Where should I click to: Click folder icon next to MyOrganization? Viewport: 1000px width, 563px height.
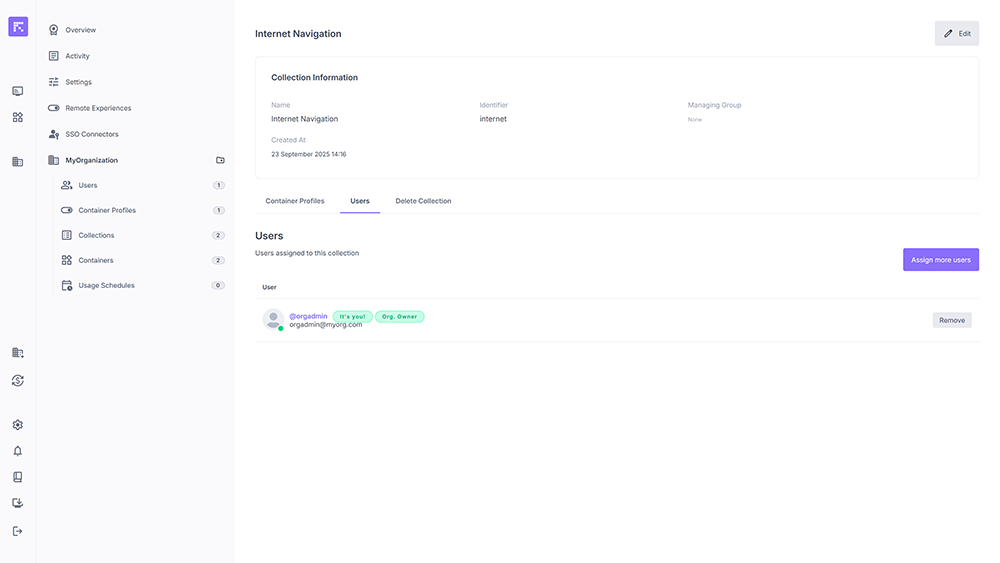tap(220, 160)
